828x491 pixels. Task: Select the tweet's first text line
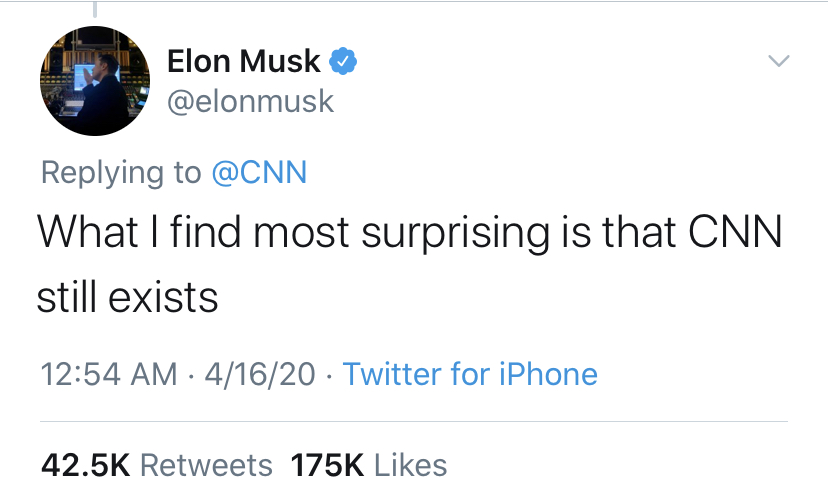(408, 233)
